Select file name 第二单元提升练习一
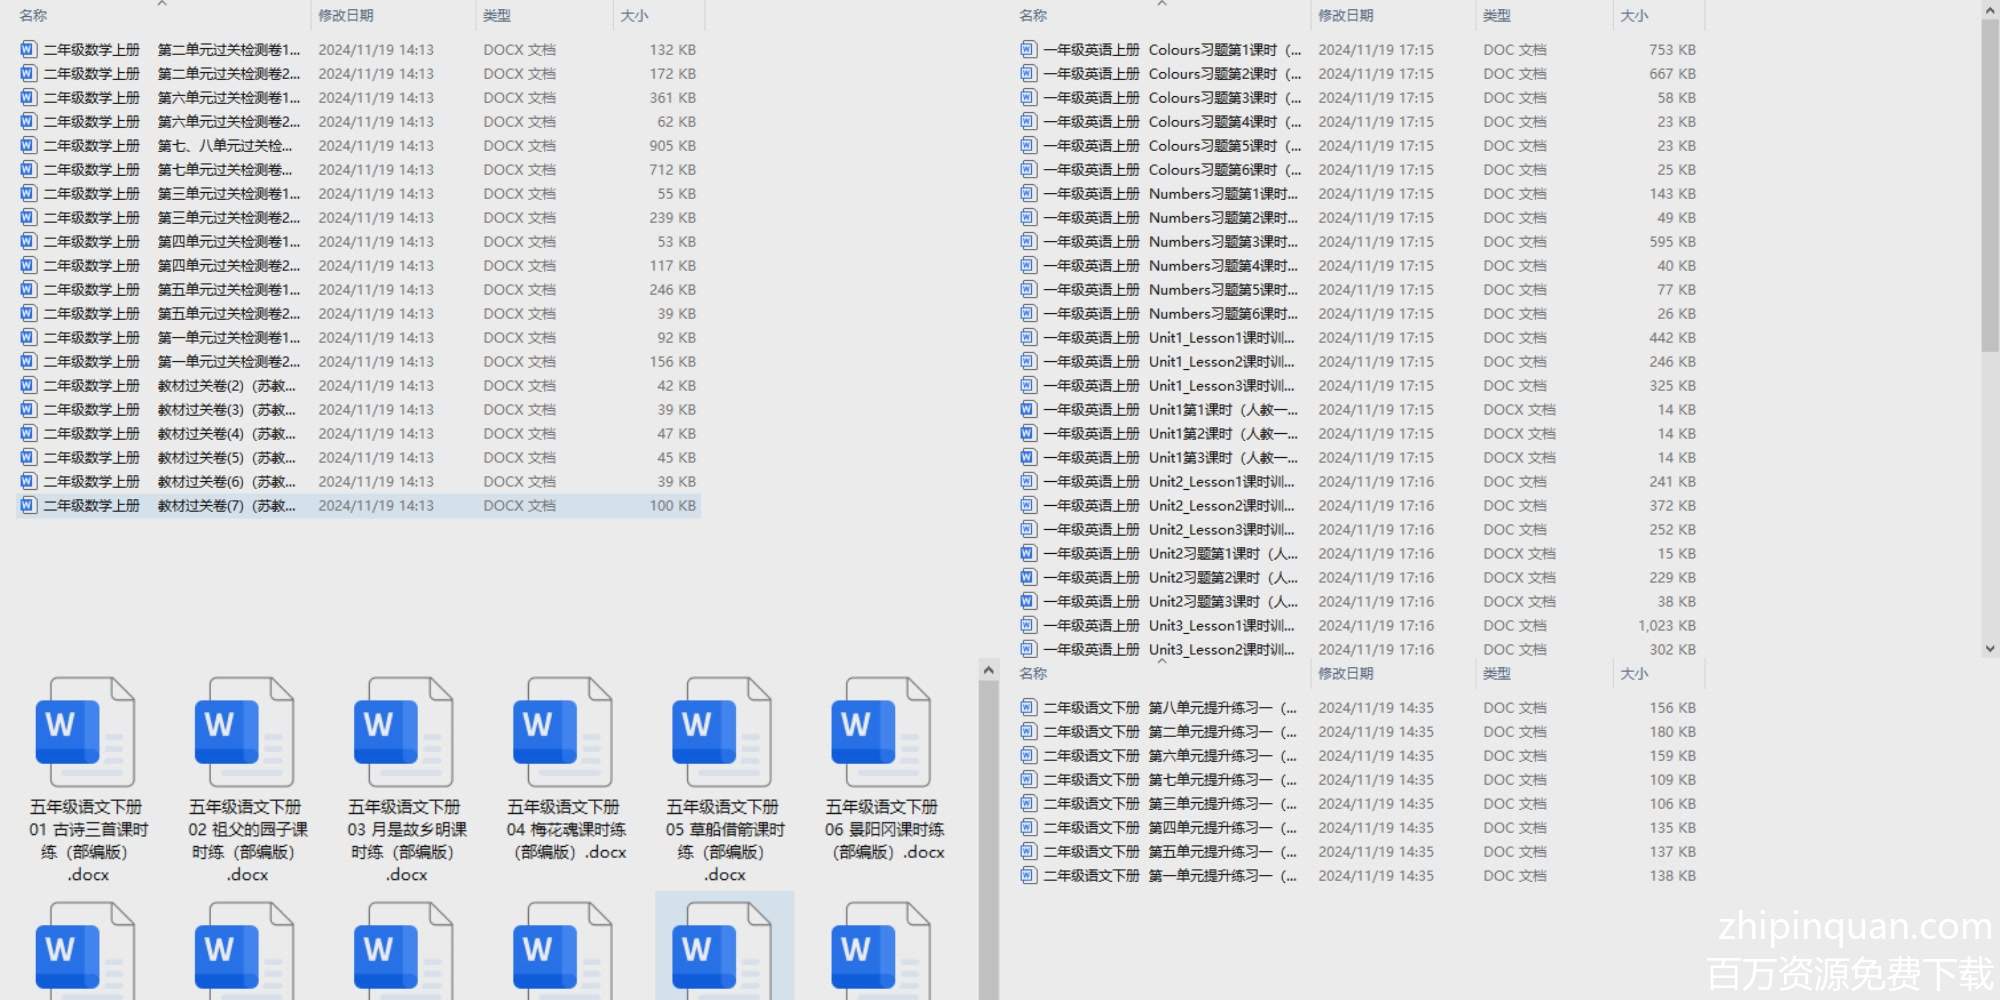Screen dimensions: 2000x1000 [1170, 731]
